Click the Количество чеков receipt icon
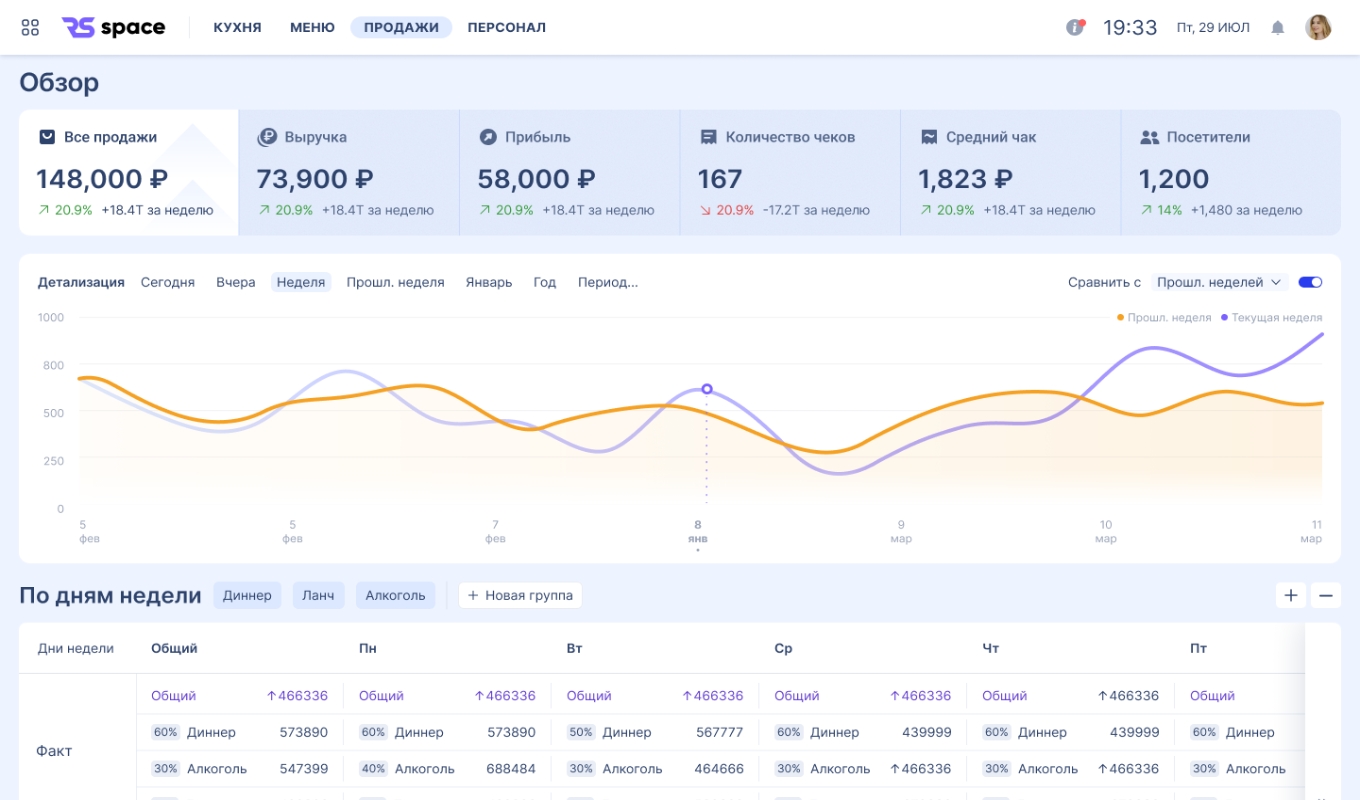Screen dimensions: 1360x800 (708, 137)
